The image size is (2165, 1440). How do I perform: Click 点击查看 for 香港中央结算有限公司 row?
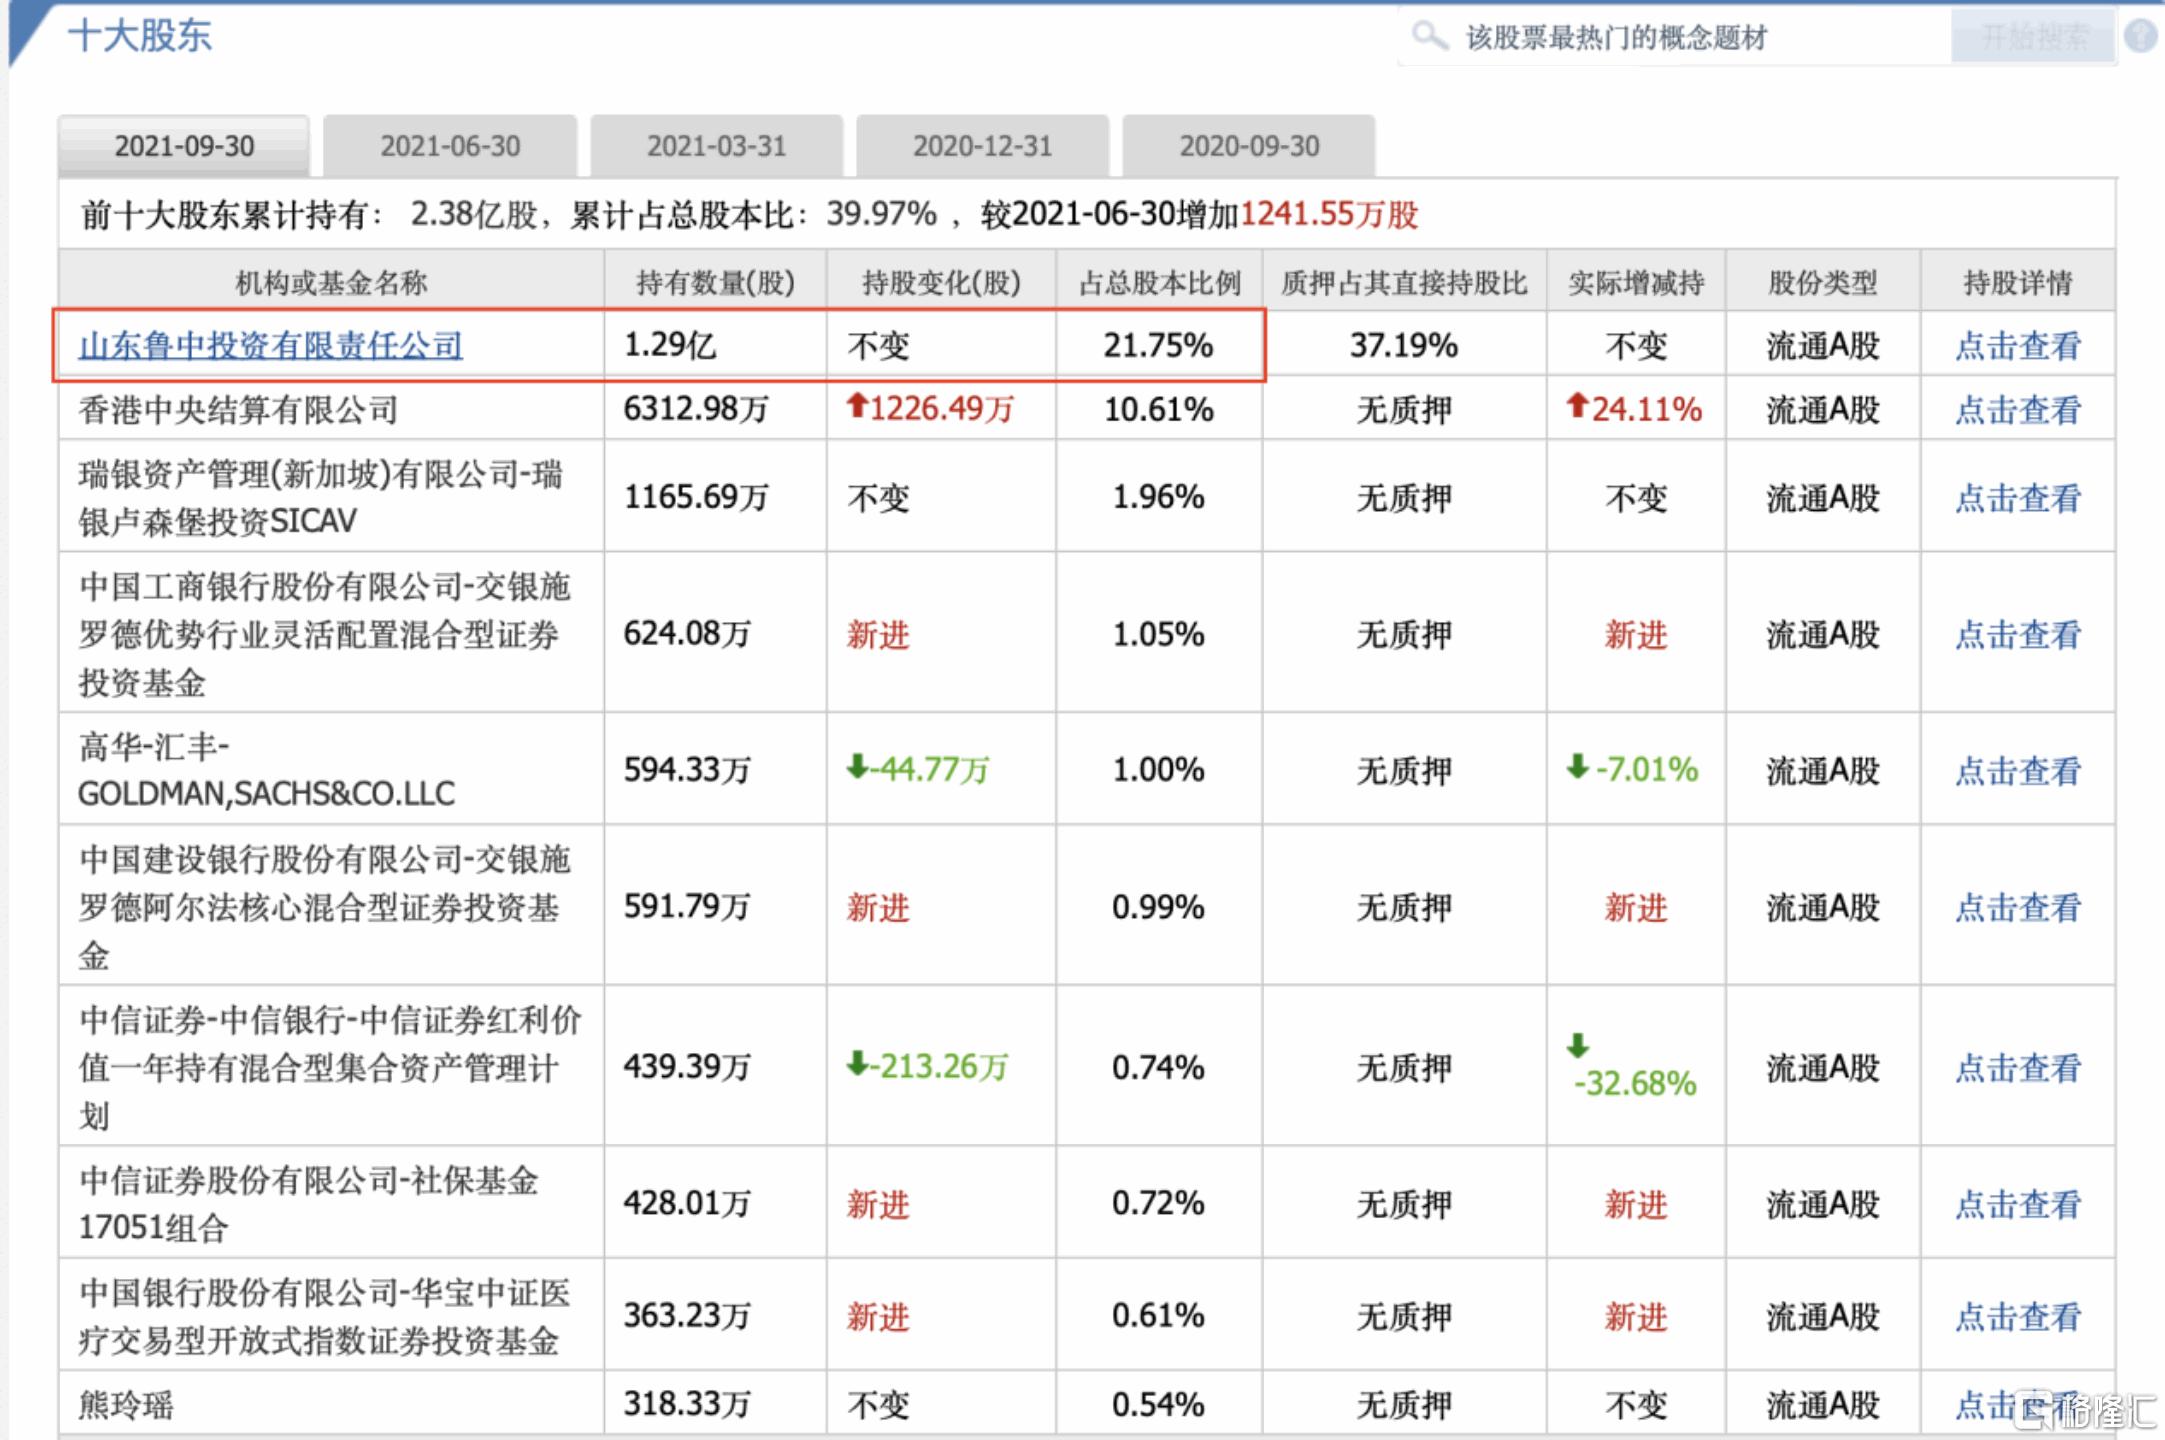click(x=2018, y=409)
